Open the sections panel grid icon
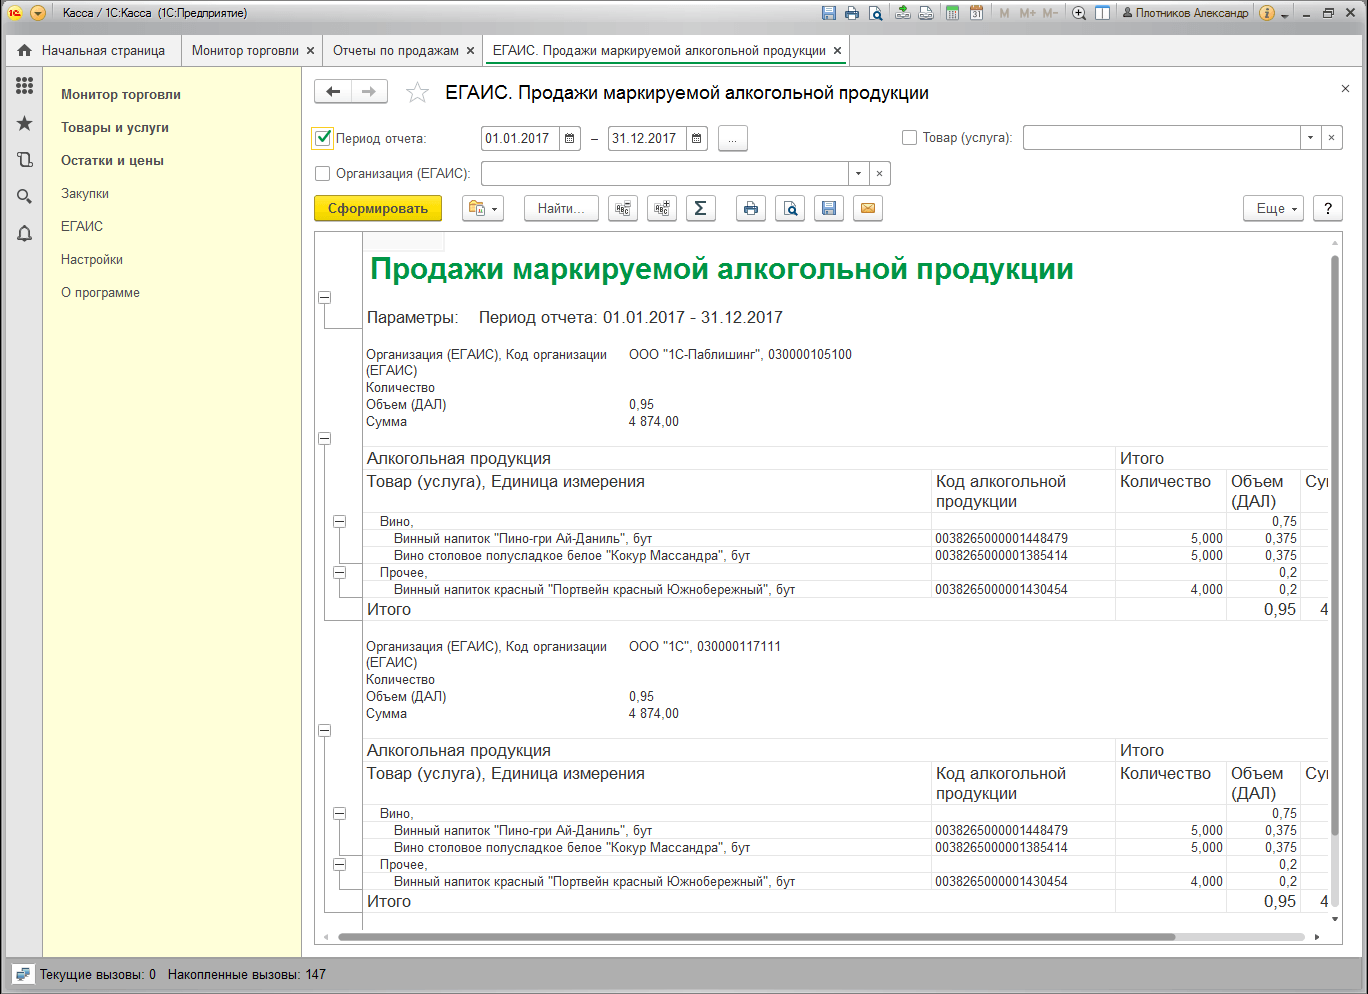1368x994 pixels. click(x=25, y=86)
